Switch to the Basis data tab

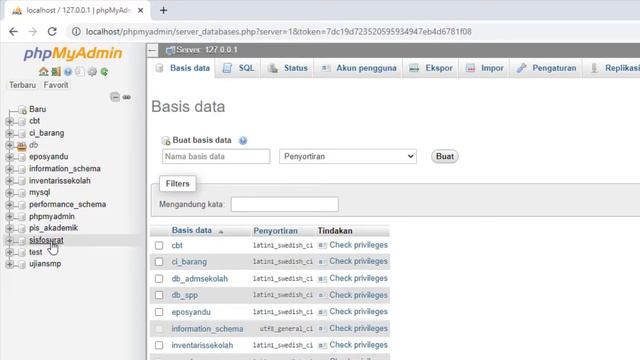tap(182, 68)
